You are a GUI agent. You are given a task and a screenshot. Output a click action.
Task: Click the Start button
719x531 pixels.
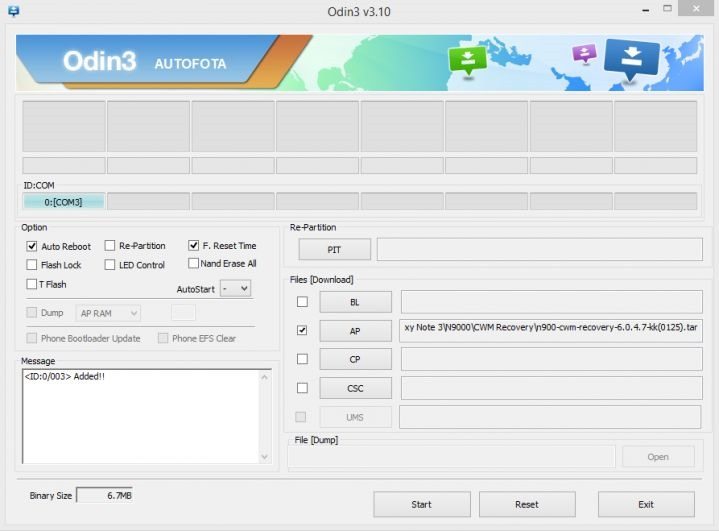(422, 504)
